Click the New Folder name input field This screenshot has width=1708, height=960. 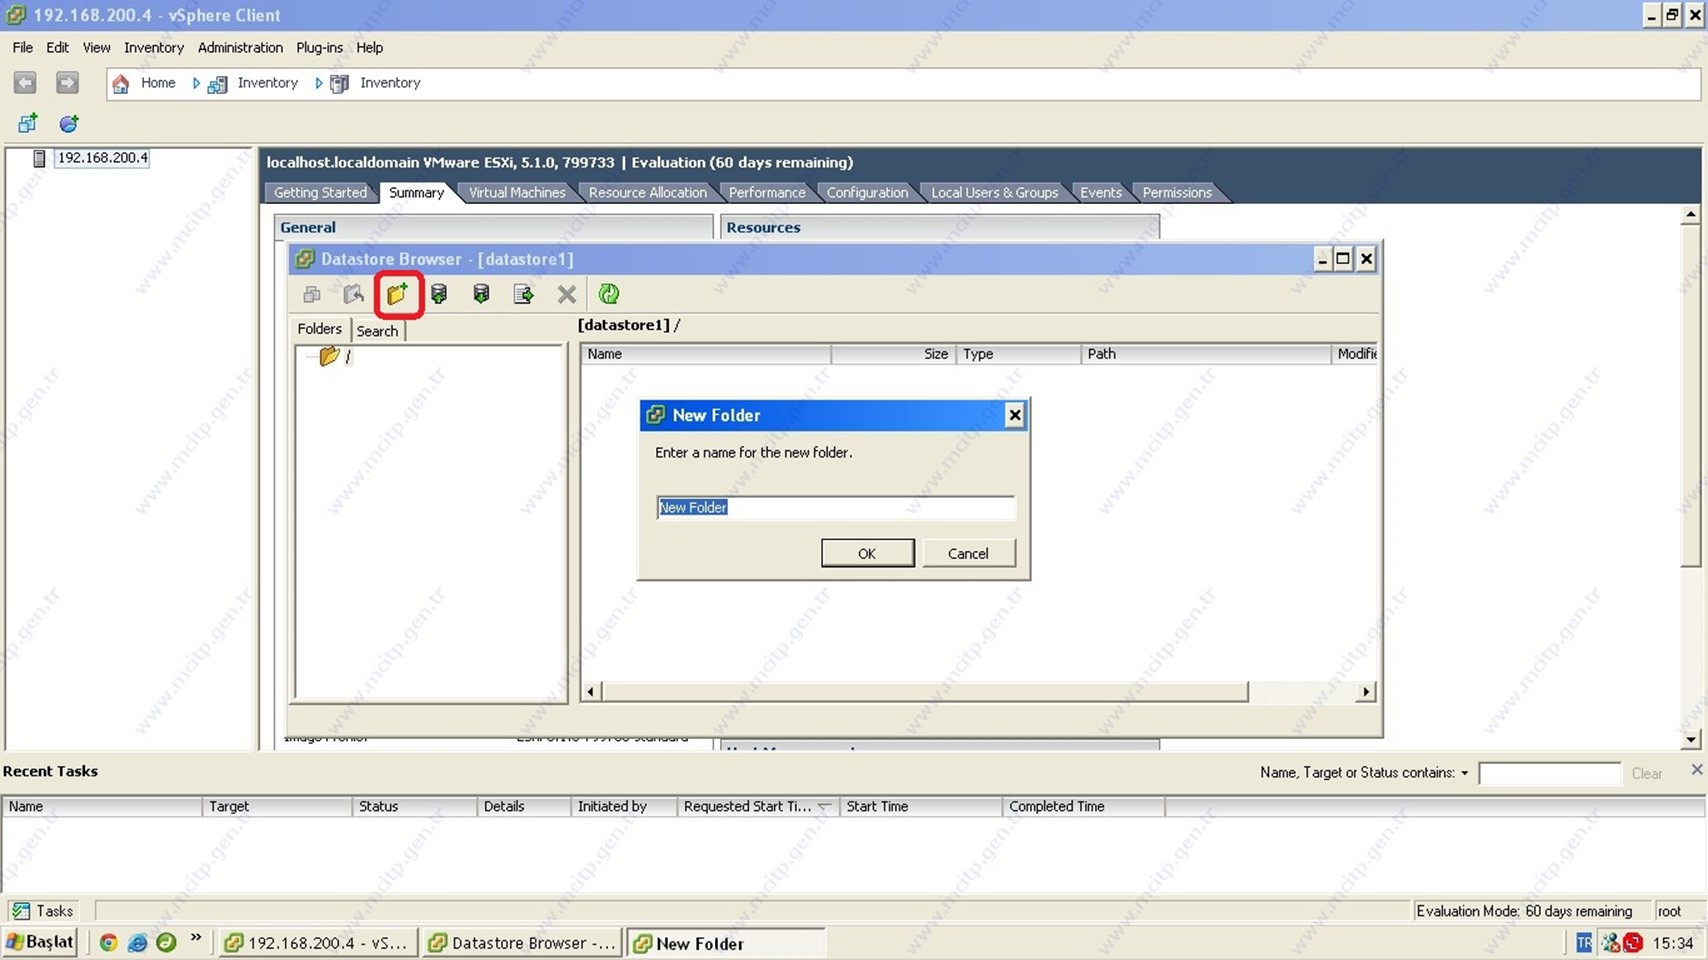pyautogui.click(x=835, y=507)
